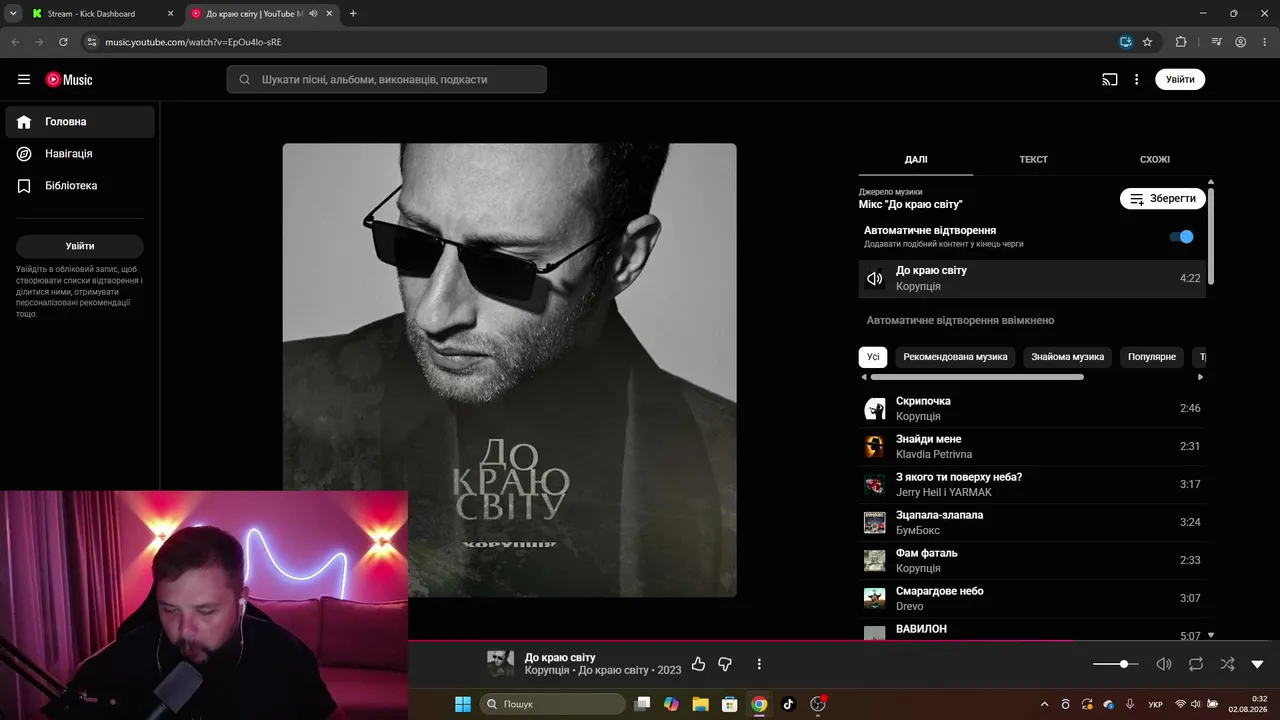Click the browser address bar URL
The image size is (1280, 720).
pyautogui.click(x=193, y=42)
